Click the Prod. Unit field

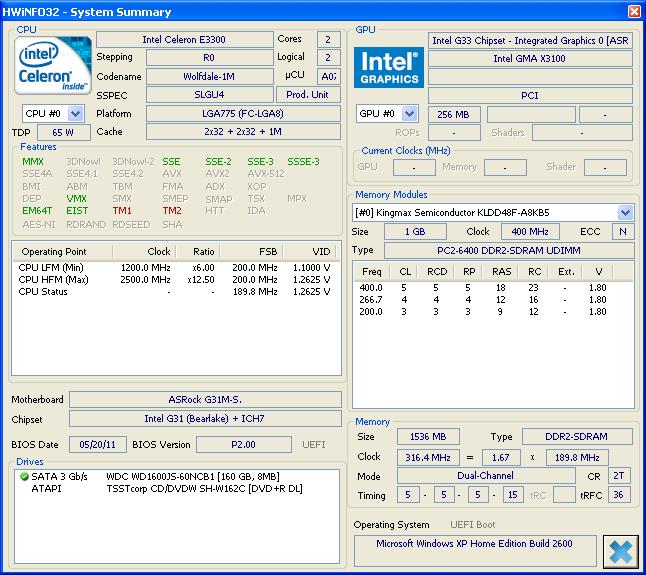coord(307,95)
